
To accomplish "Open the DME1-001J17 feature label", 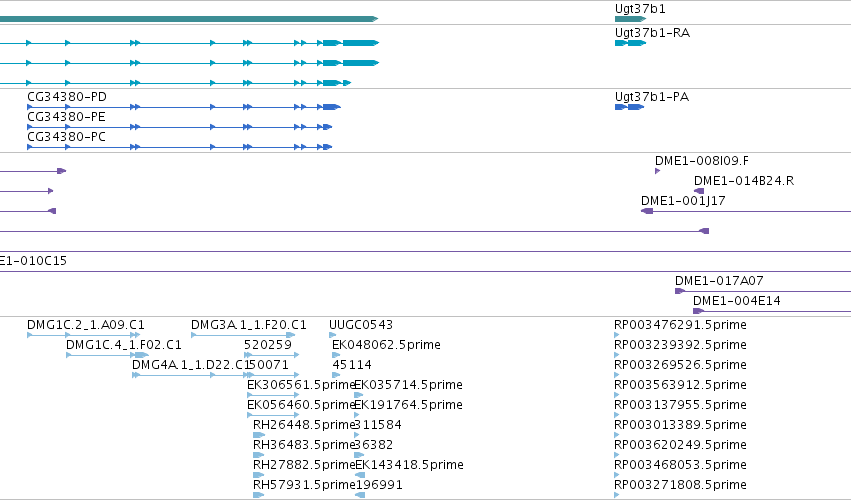I will (x=683, y=201).
